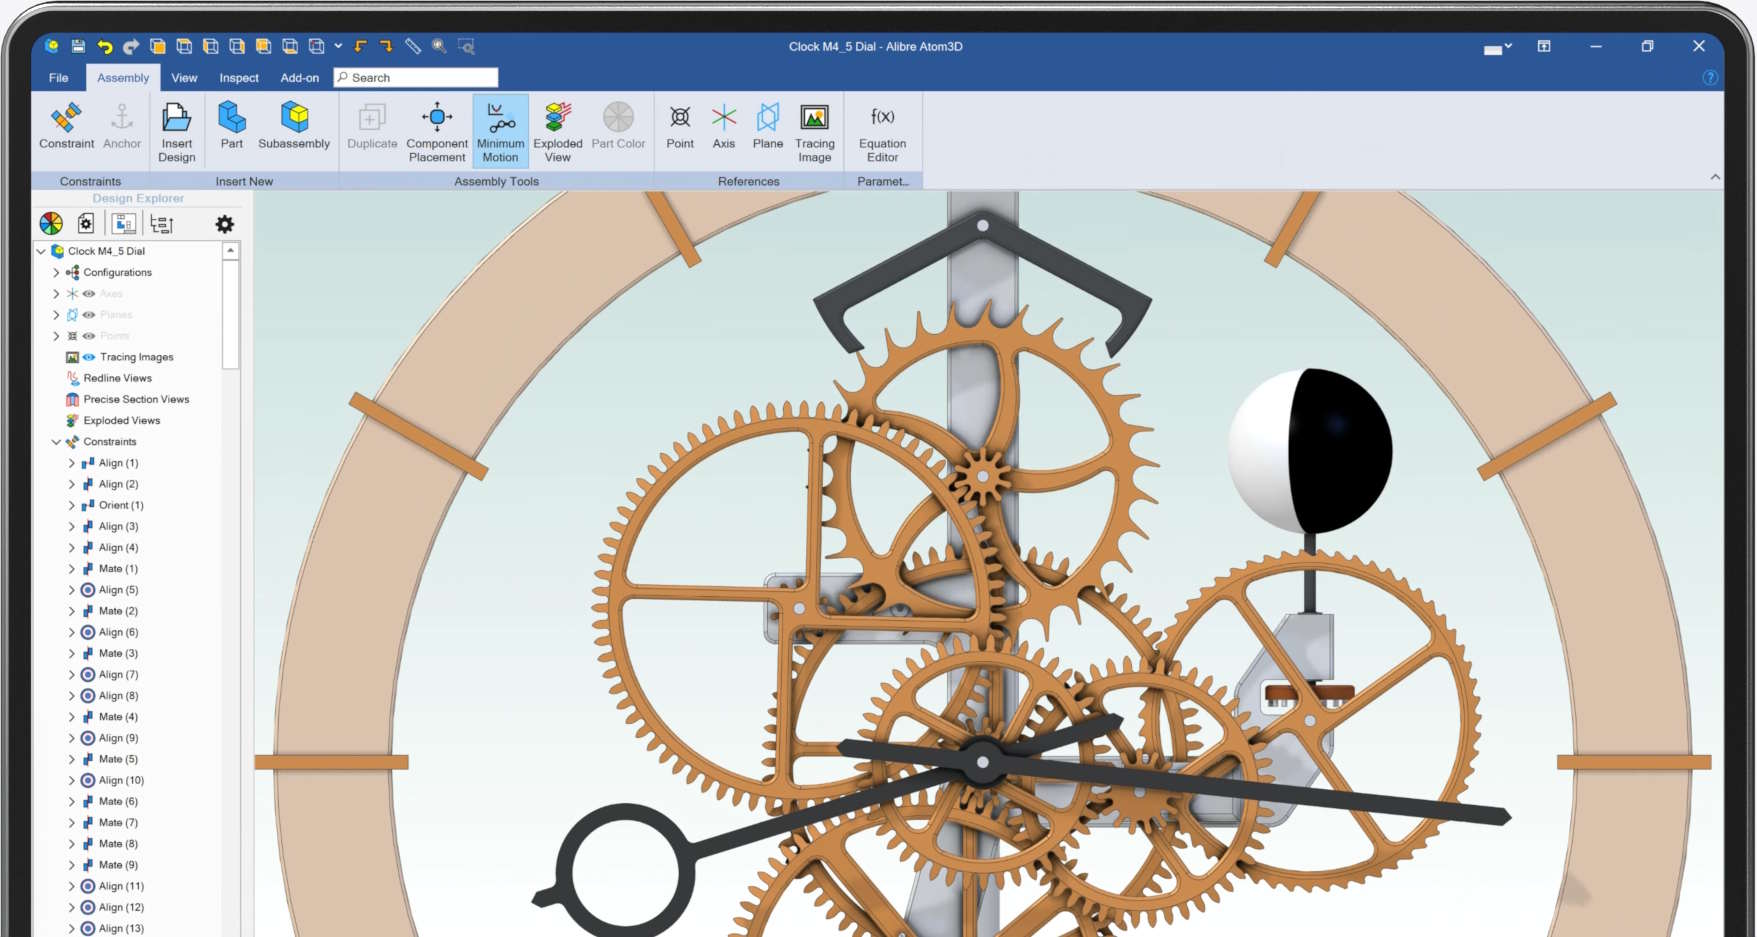1757x937 pixels.
Task: Select the Mate (1) constraint
Action: pyautogui.click(x=118, y=569)
